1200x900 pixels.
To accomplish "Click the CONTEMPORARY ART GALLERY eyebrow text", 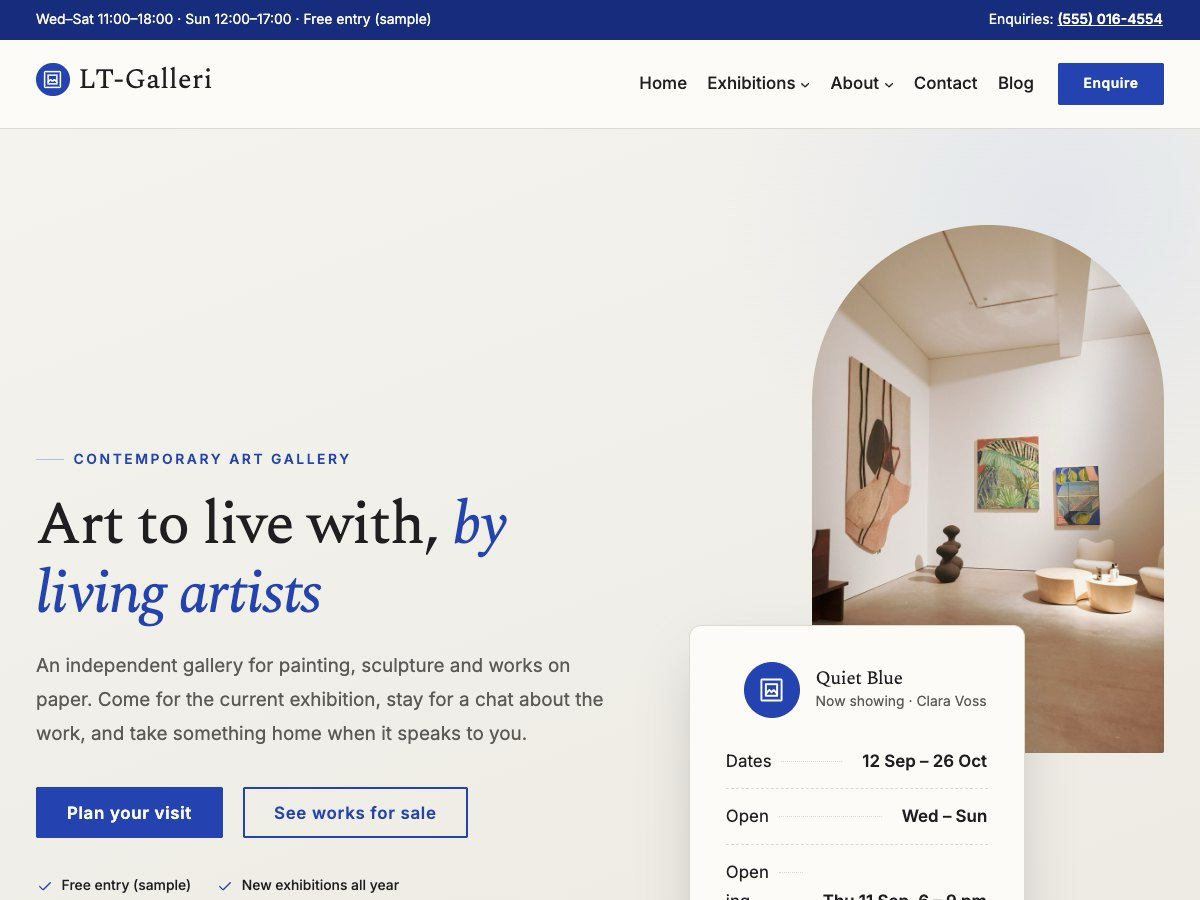I will (x=212, y=459).
